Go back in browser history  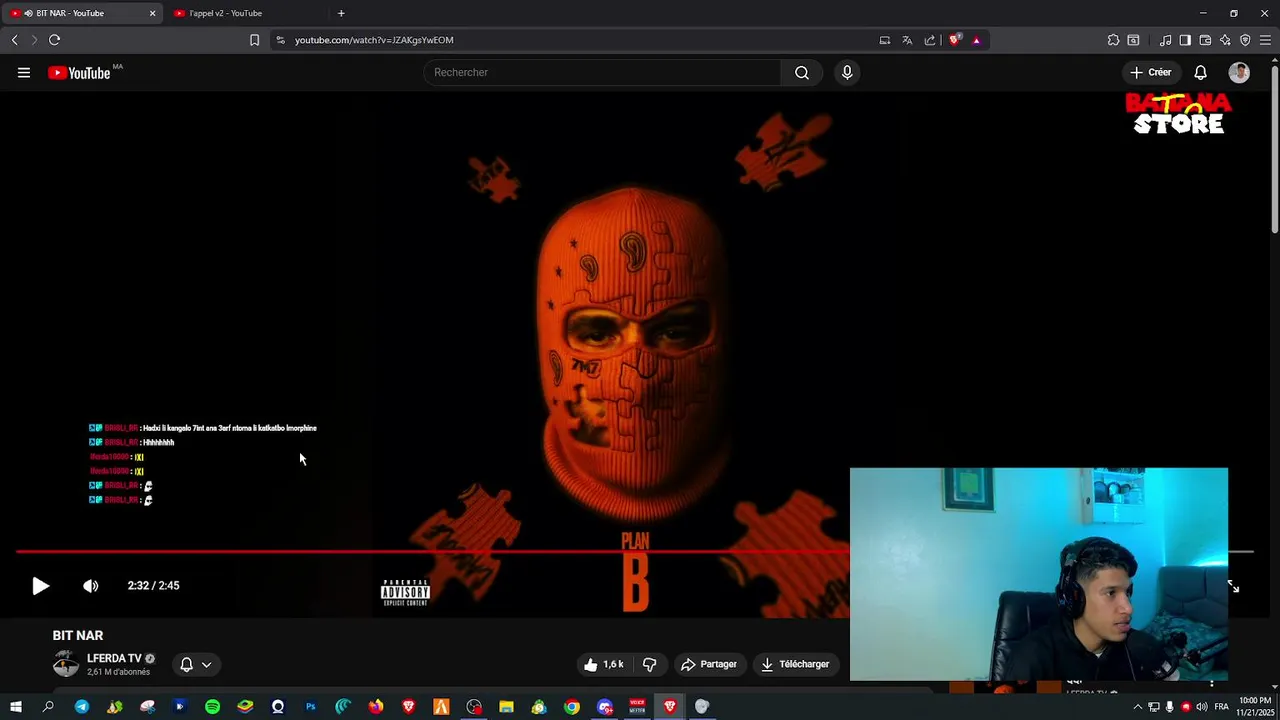14,40
